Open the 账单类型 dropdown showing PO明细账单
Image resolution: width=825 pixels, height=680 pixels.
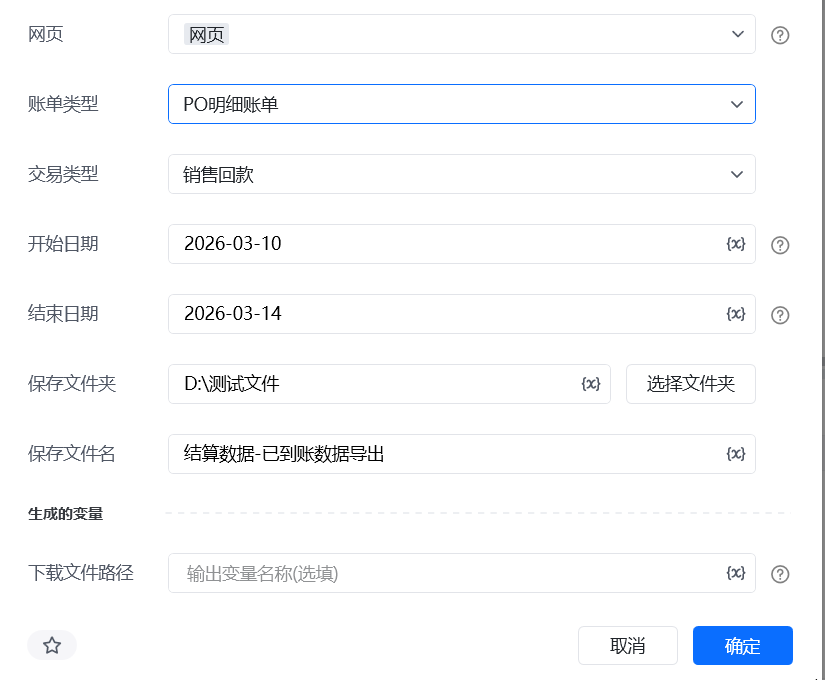461,104
